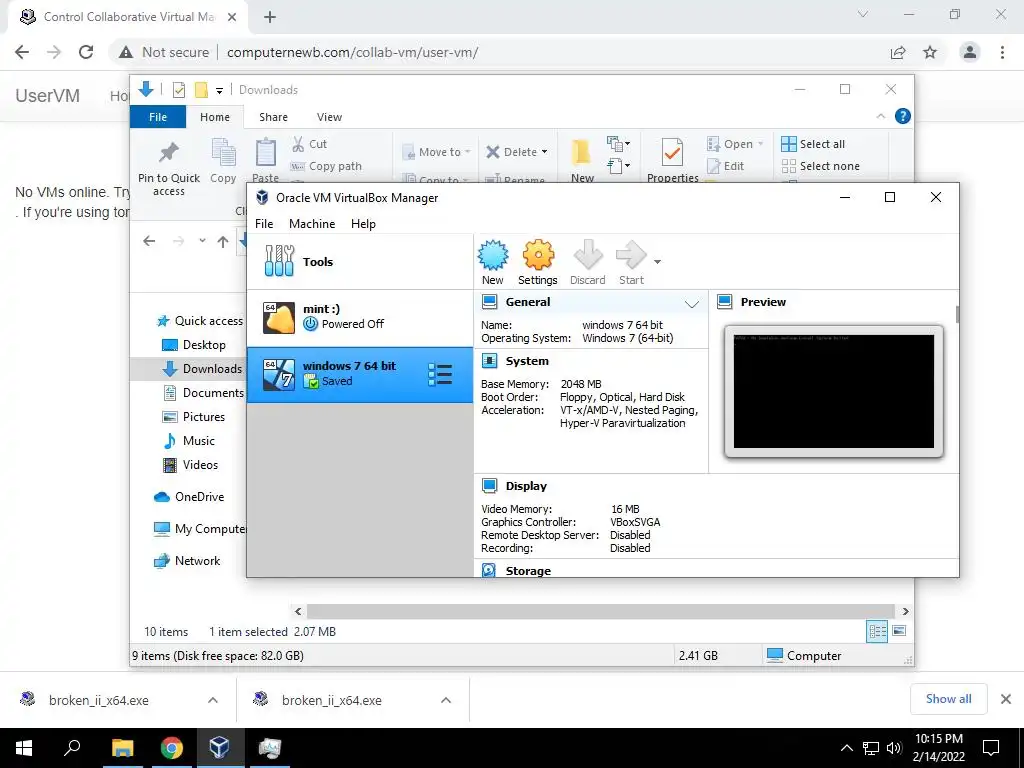Select Pictures in Explorer sidebar
Viewport: 1024px width, 768px height.
coord(193,417)
